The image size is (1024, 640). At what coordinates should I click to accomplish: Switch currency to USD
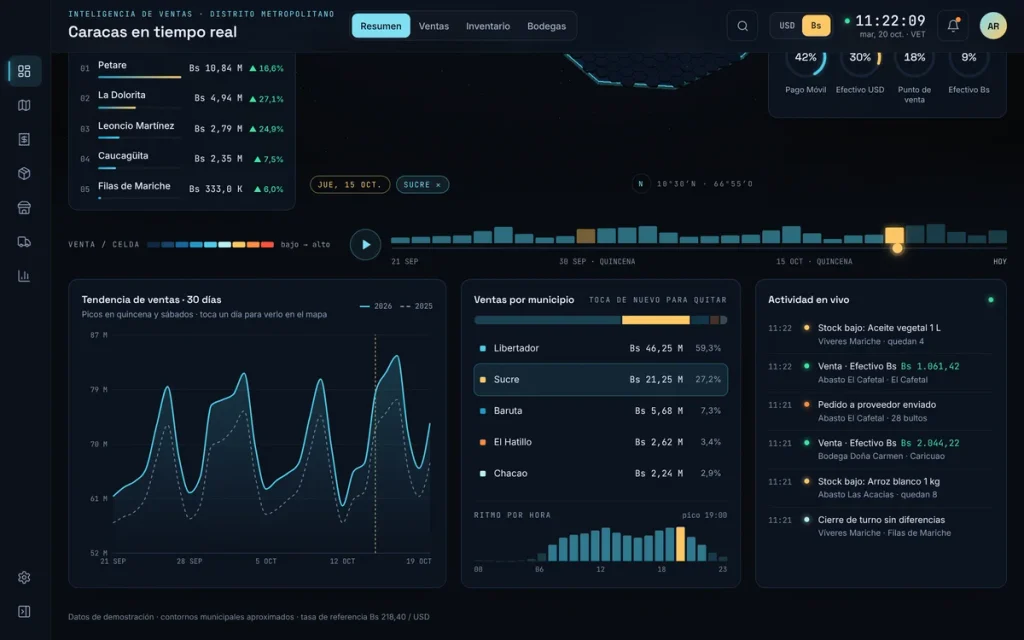[x=787, y=26]
